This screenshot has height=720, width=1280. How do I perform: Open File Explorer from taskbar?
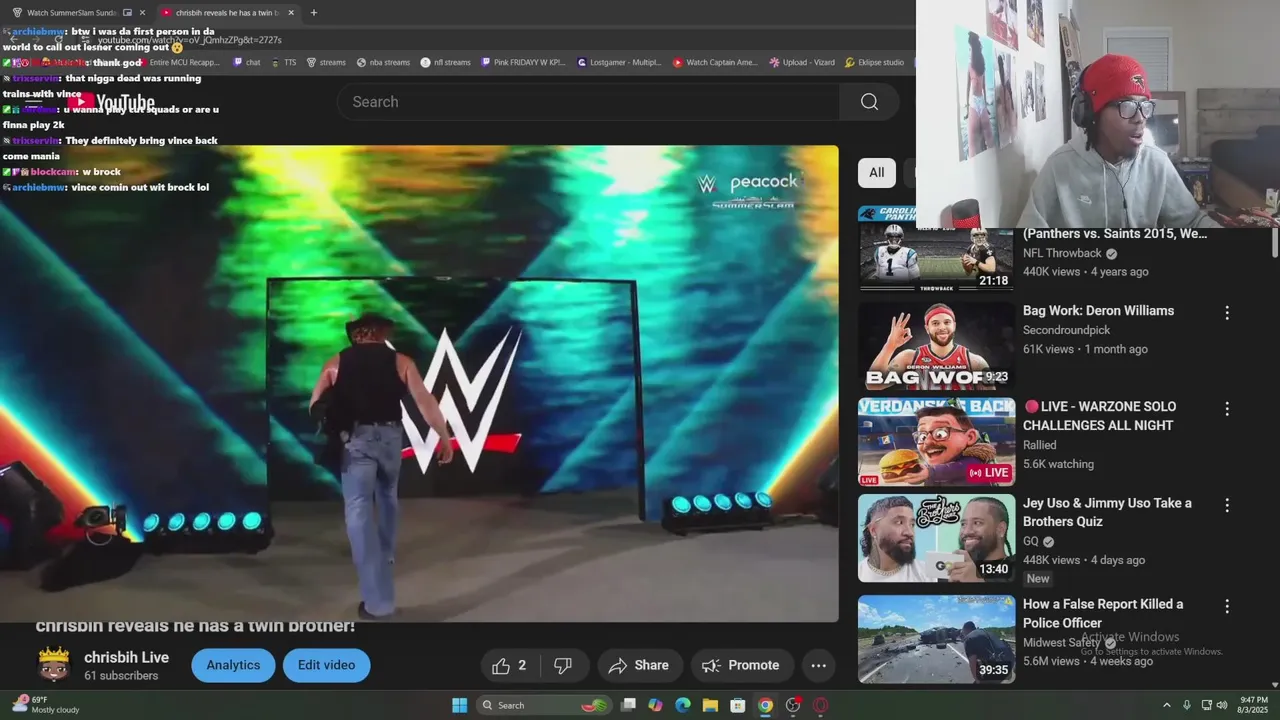pos(710,705)
